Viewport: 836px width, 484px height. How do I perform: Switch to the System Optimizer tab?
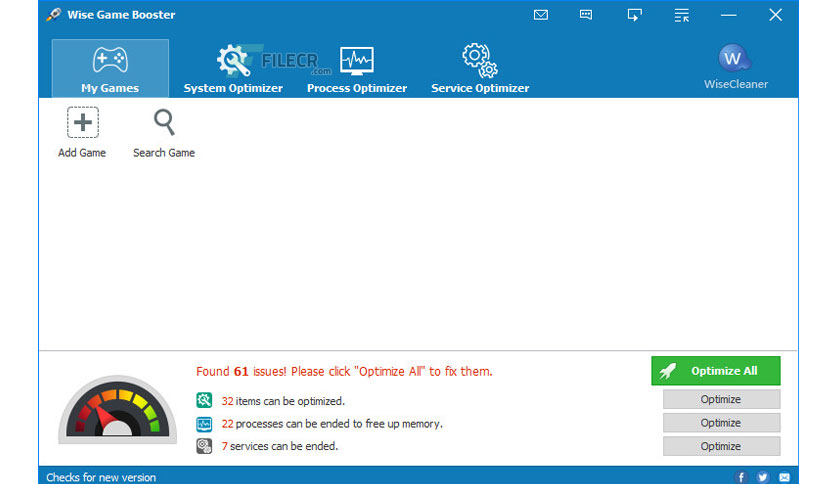click(x=233, y=68)
